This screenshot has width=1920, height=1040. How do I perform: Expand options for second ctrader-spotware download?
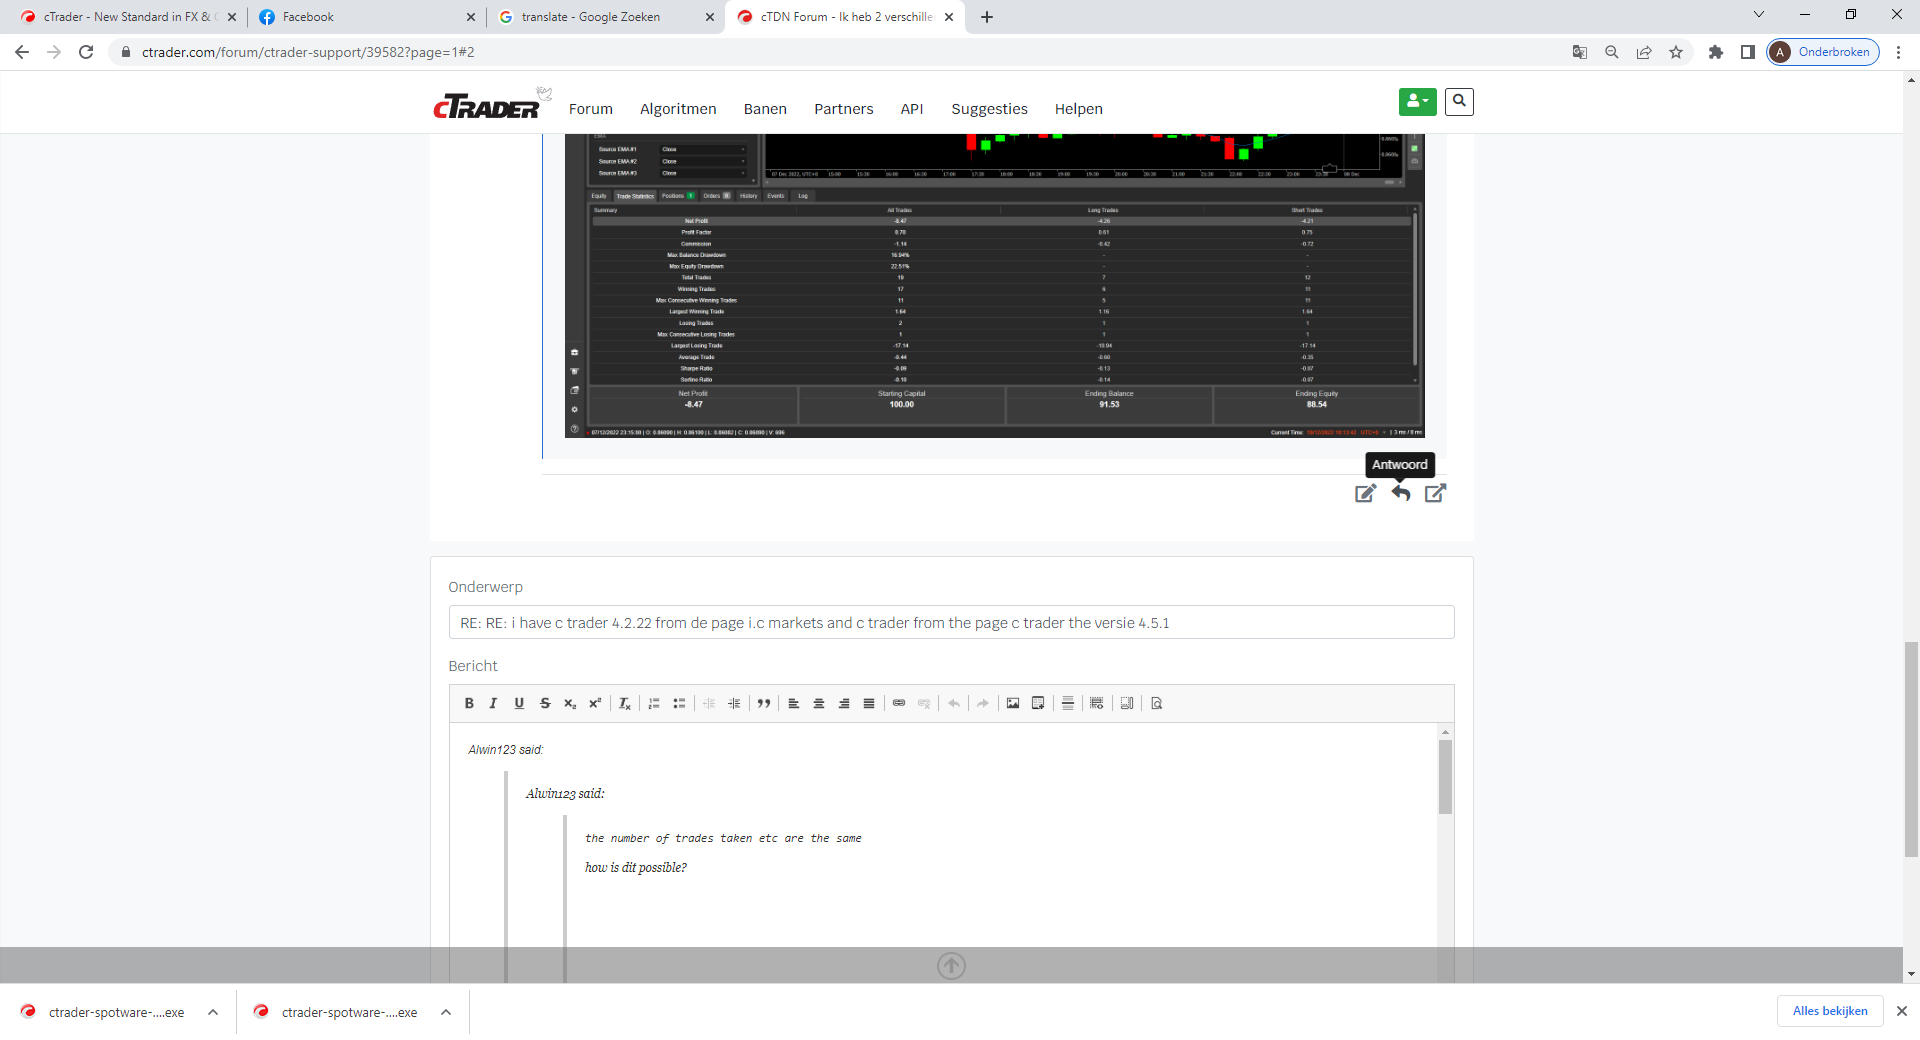pyautogui.click(x=446, y=1012)
